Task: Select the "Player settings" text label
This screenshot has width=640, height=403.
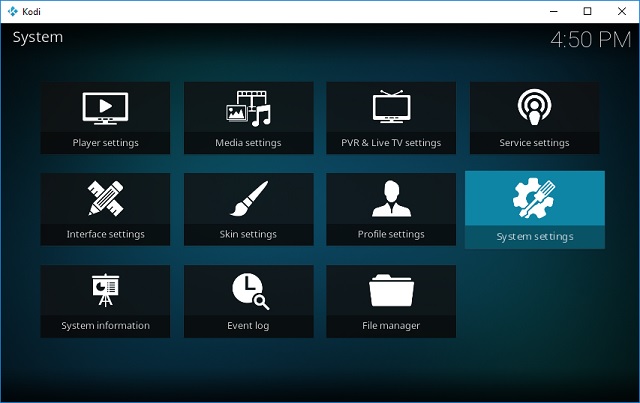Action: coord(105,143)
